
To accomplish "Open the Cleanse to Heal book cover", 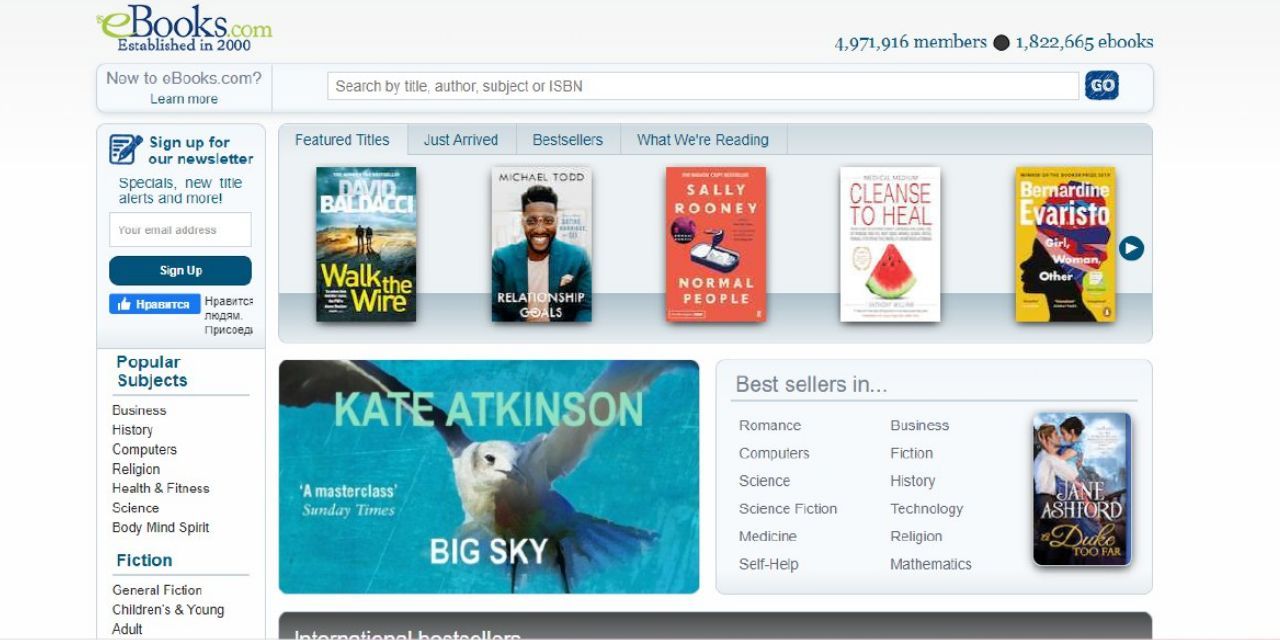I will point(890,244).
